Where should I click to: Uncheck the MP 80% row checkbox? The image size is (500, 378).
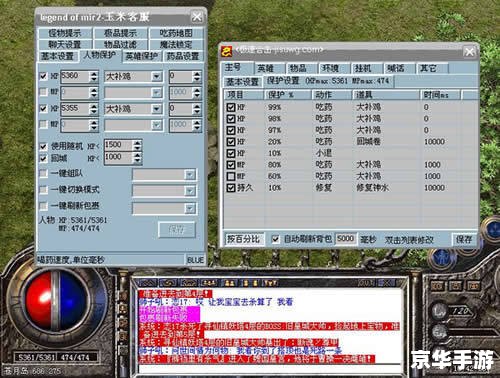tap(231, 165)
